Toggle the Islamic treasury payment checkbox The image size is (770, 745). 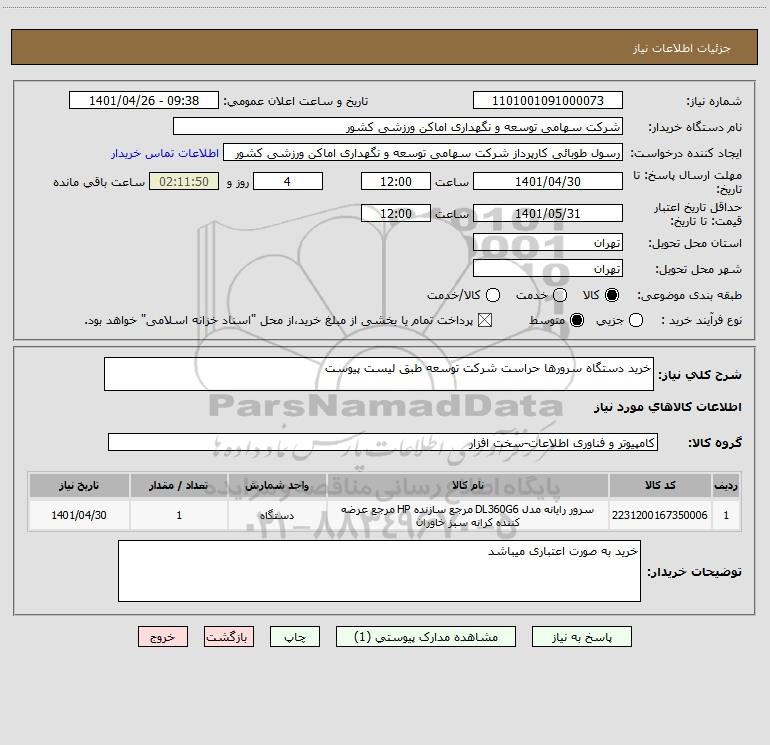(x=485, y=320)
